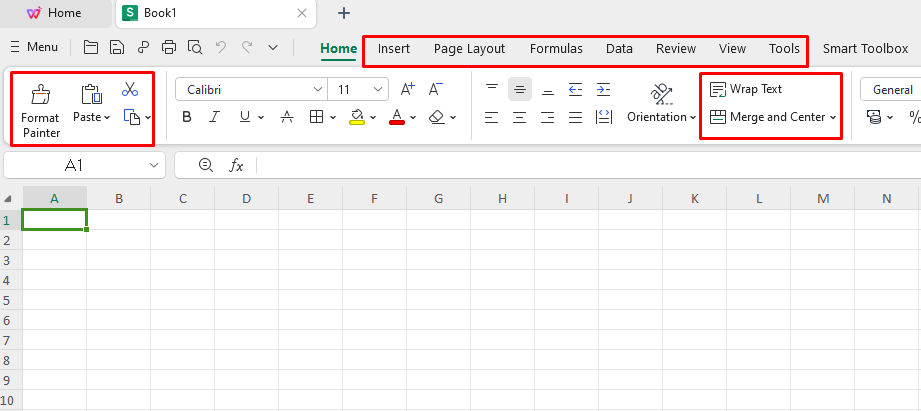Click the Merge and Center button
The image size is (921, 411).
pos(767,117)
